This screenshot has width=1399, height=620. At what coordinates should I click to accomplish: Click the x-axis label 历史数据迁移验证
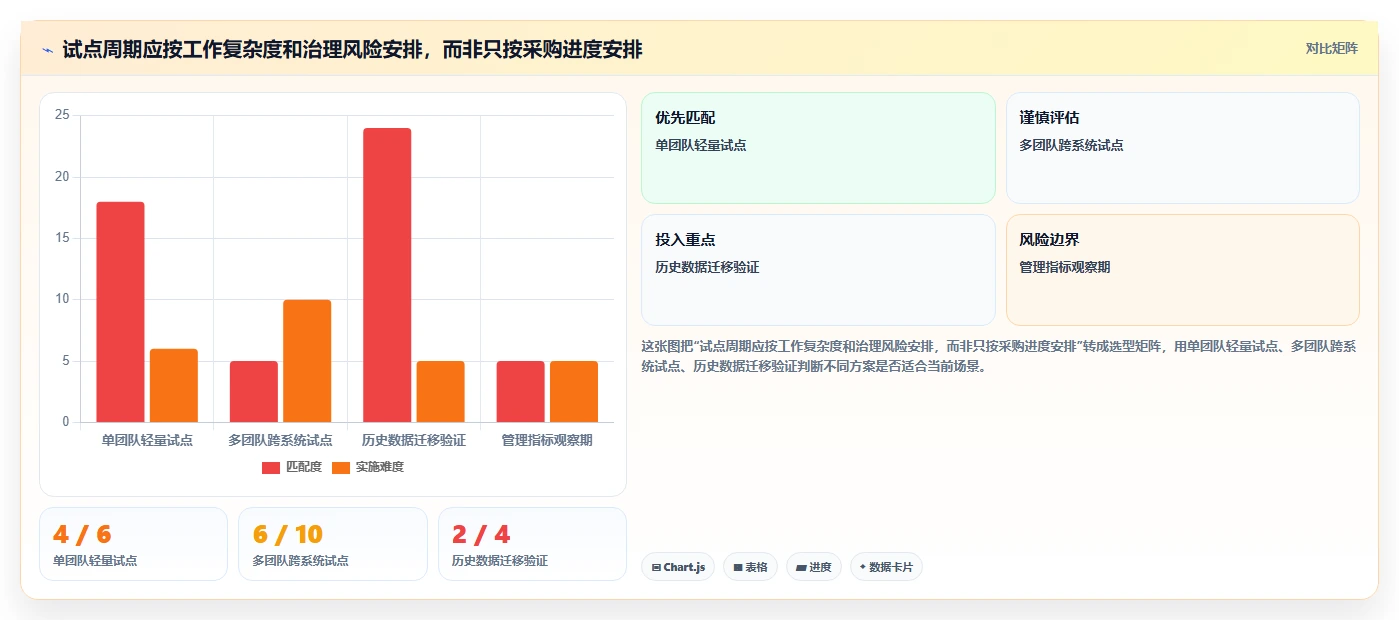(414, 440)
